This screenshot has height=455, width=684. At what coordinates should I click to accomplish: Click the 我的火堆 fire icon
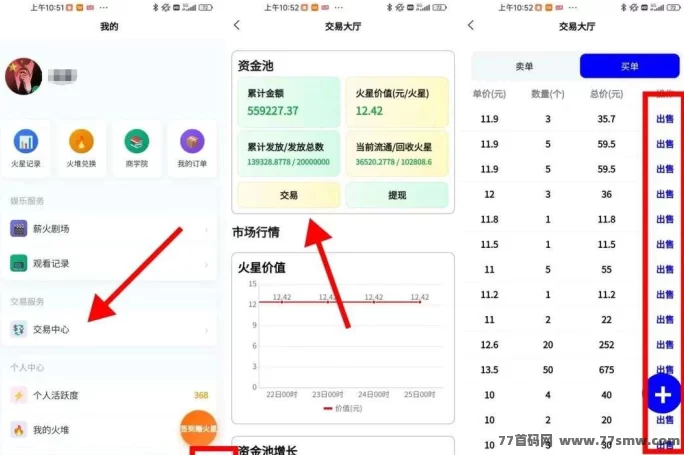coord(18,430)
